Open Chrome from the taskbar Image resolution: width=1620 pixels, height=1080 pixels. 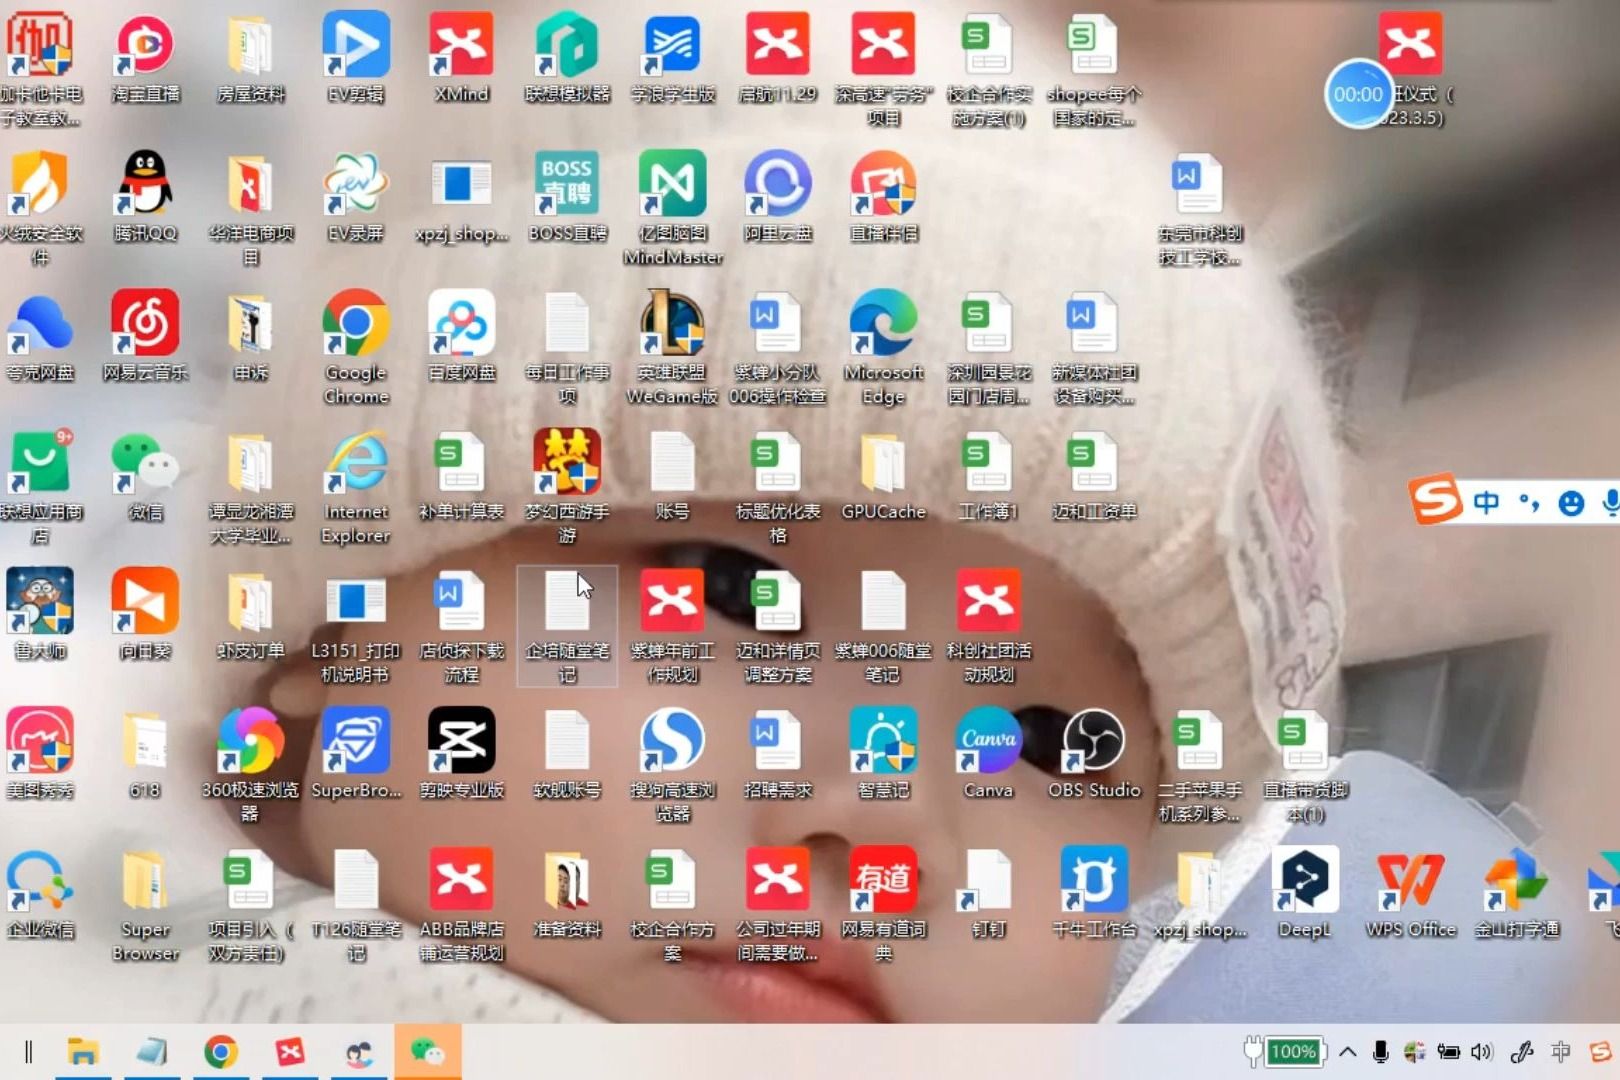coord(220,1051)
